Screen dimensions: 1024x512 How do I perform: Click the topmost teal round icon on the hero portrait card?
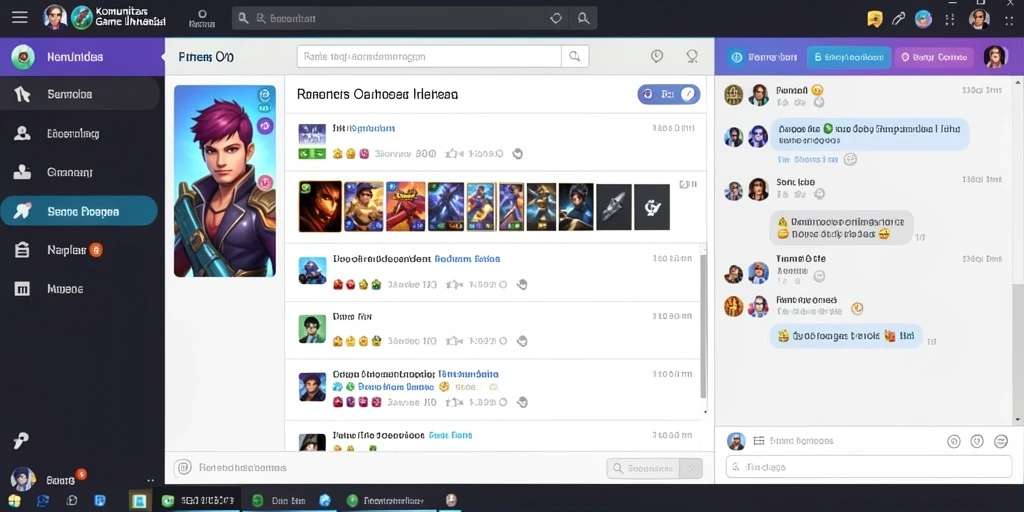coord(264,95)
